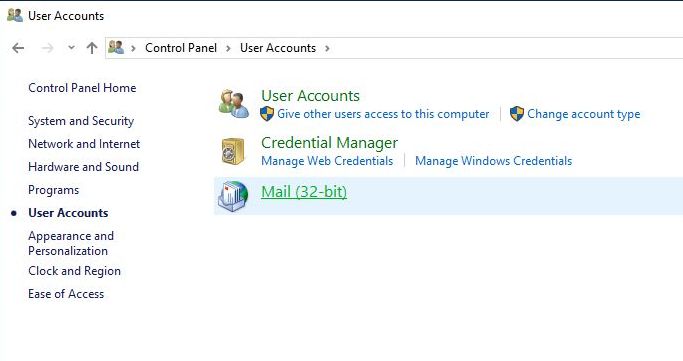The height and width of the screenshot is (361, 683).
Task: Click the User Accounts icon in address bar
Action: pos(116,47)
